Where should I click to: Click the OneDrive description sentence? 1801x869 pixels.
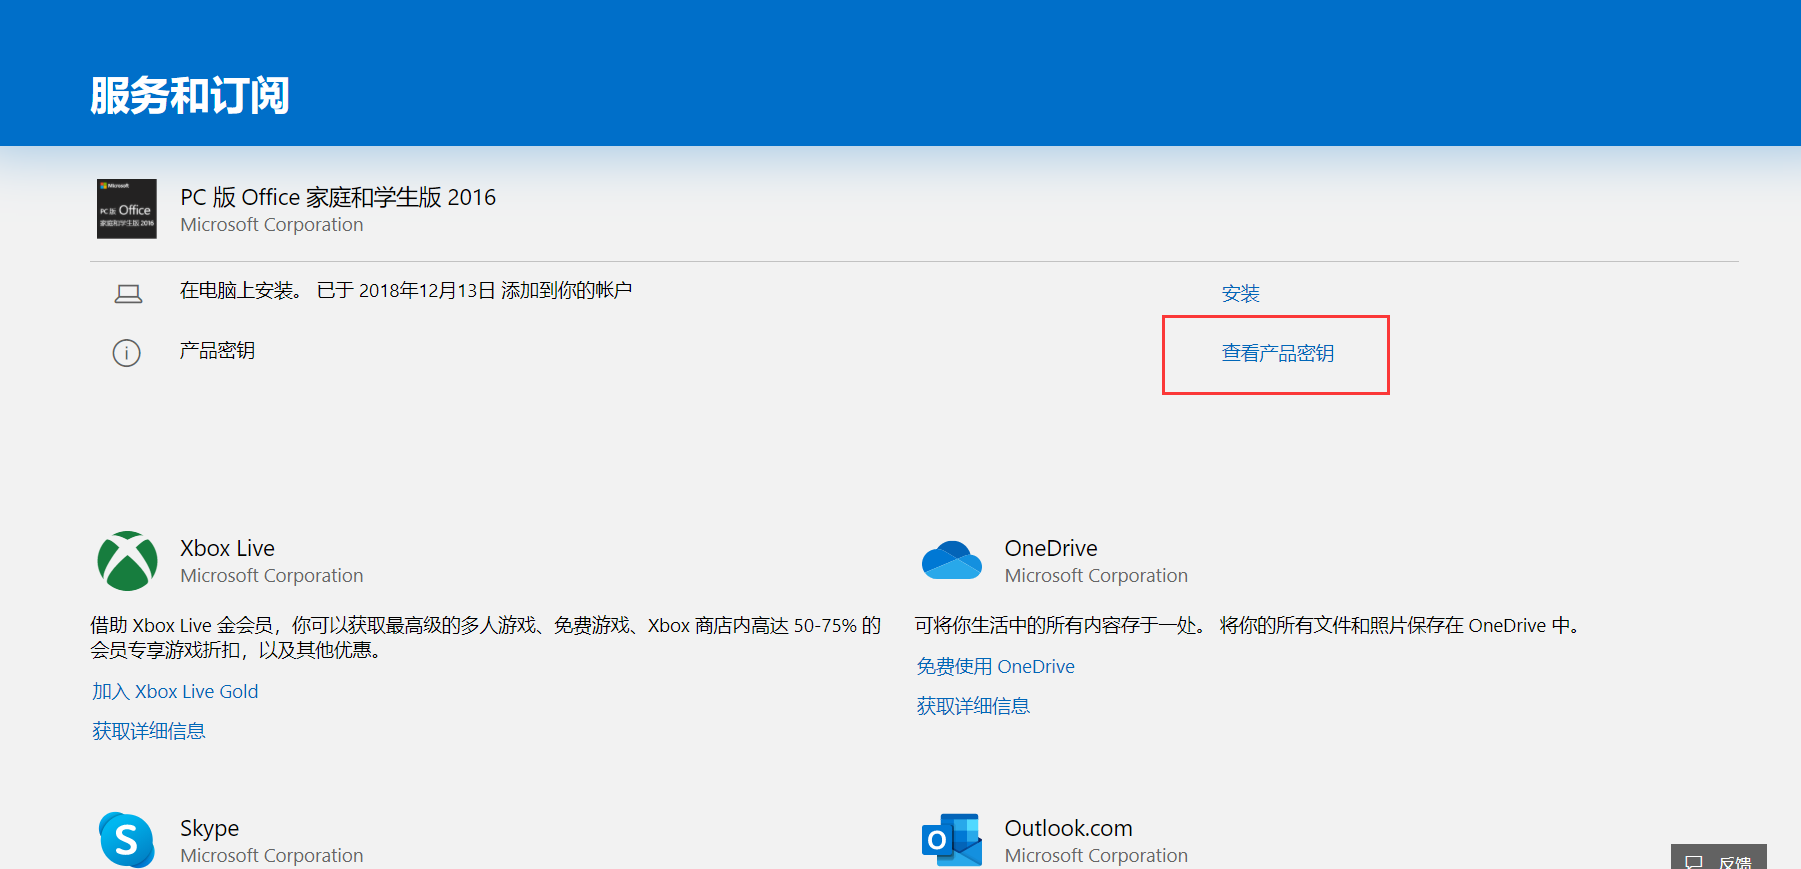click(1249, 626)
